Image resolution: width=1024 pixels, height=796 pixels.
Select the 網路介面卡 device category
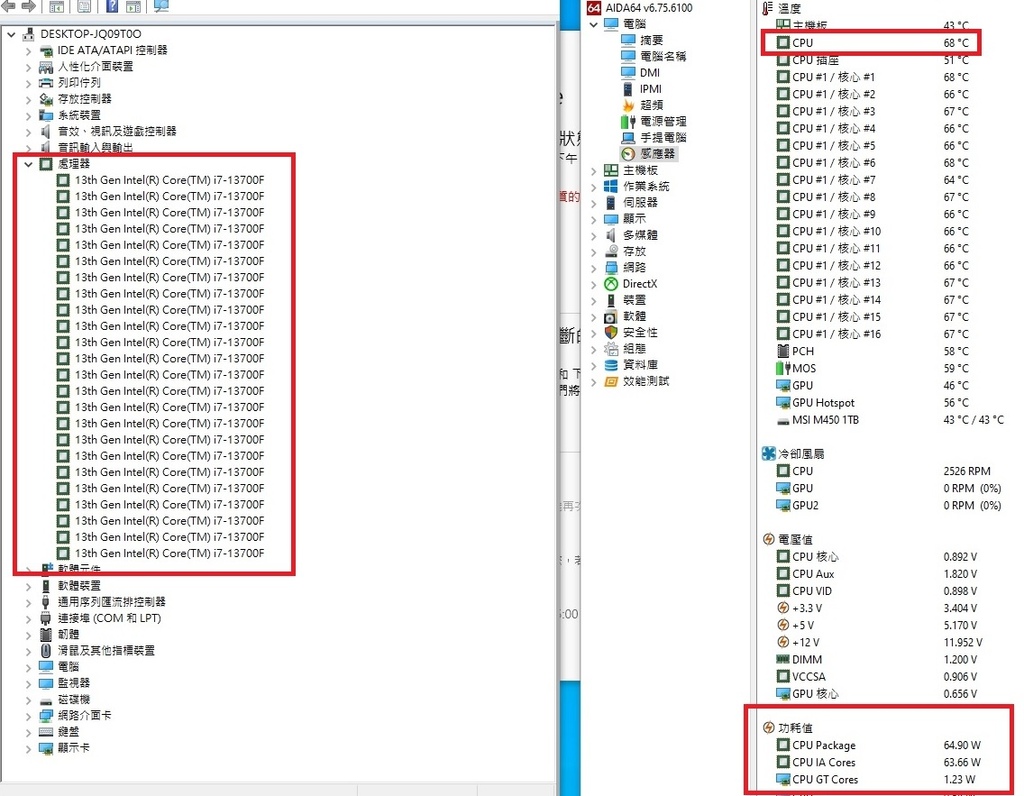click(x=84, y=716)
